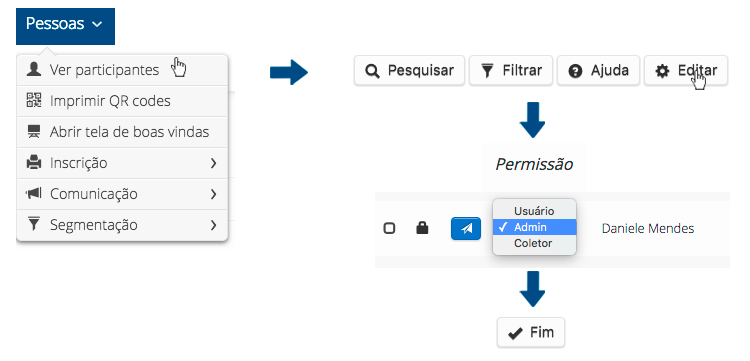Click the megaphone icon for Comunicação

point(34,194)
